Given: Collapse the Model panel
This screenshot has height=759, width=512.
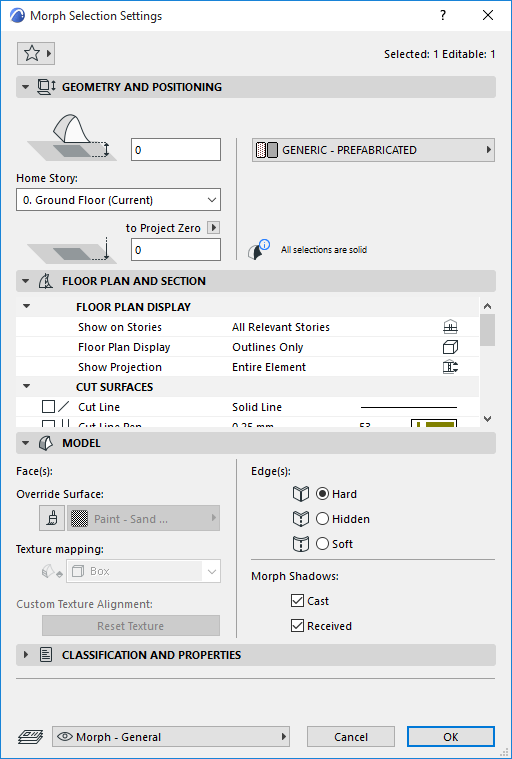Looking at the screenshot, I should pyautogui.click(x=26, y=443).
